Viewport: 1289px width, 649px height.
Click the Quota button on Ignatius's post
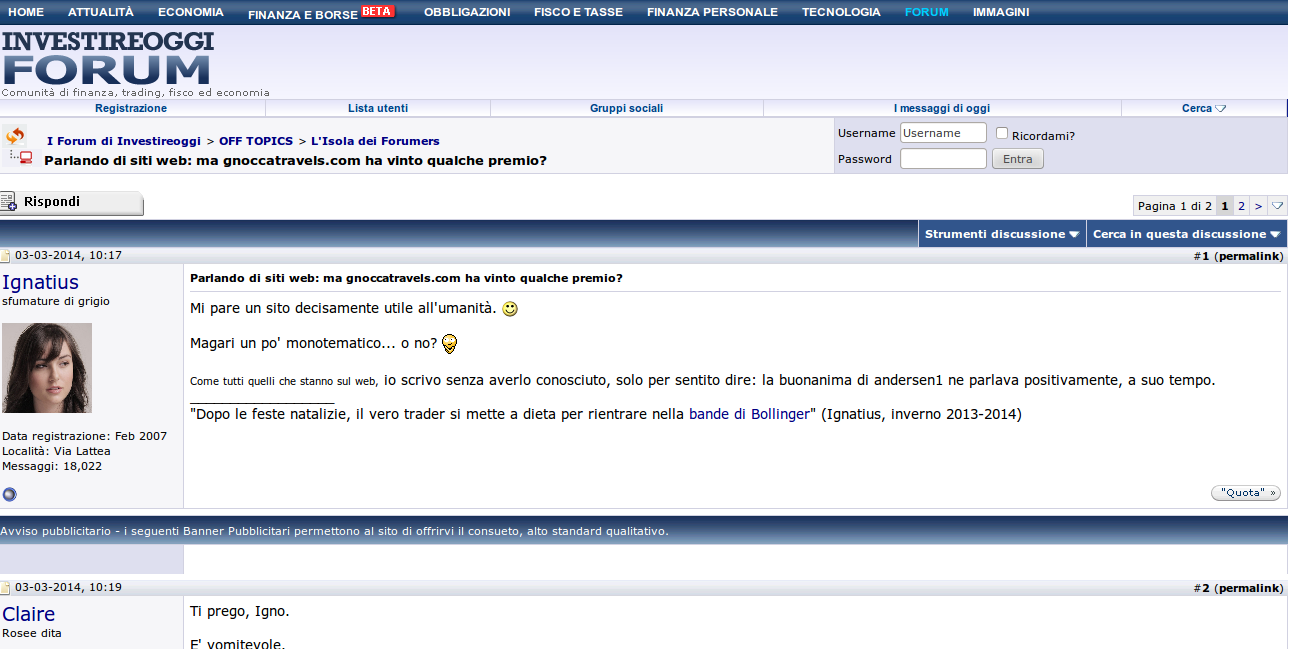coord(1245,493)
